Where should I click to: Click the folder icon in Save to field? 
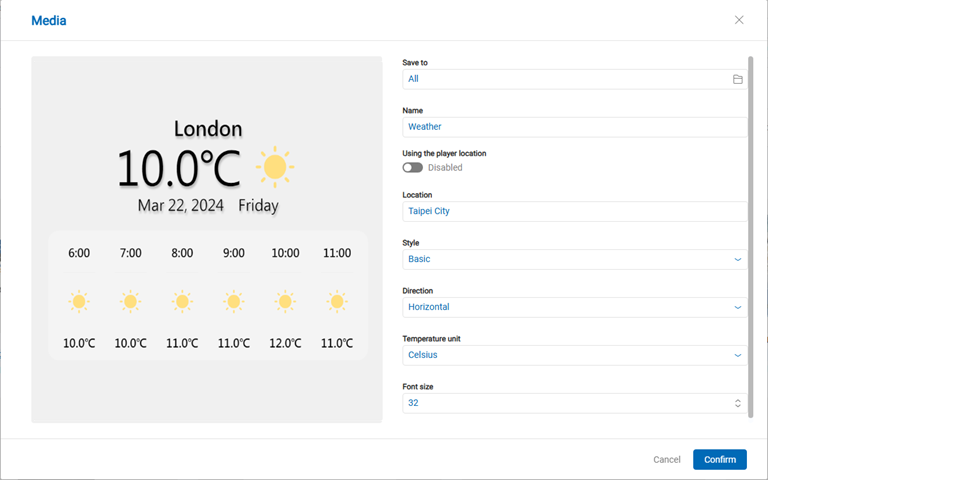click(737, 79)
